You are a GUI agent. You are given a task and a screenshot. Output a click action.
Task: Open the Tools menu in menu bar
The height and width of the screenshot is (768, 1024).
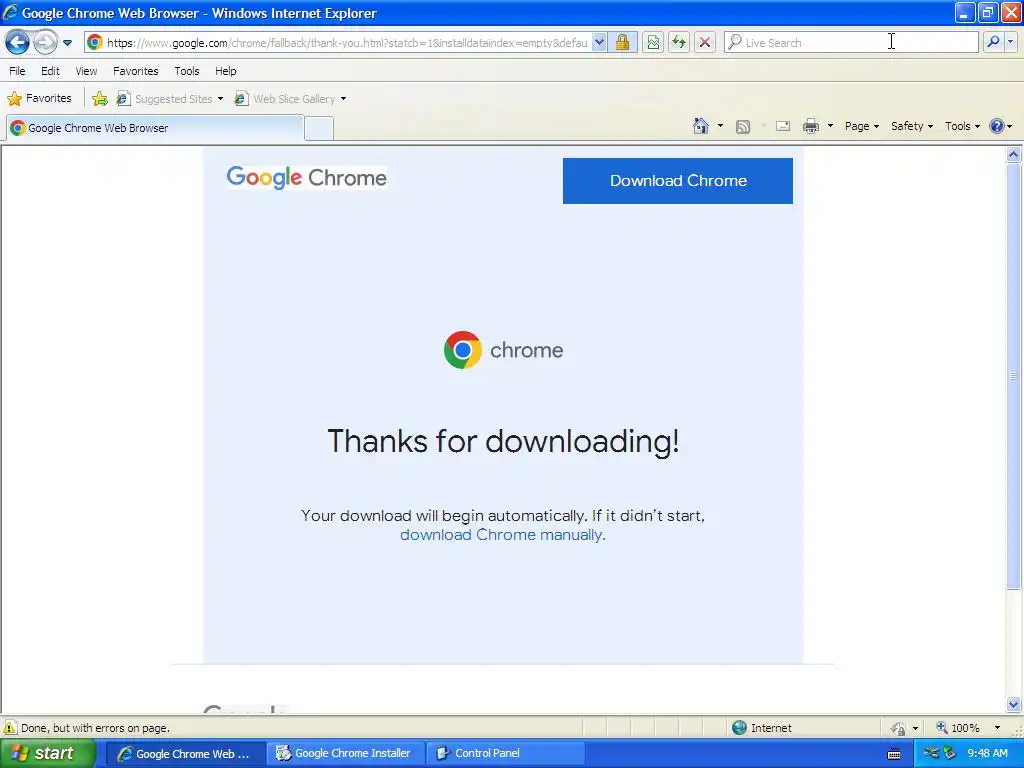(x=187, y=71)
